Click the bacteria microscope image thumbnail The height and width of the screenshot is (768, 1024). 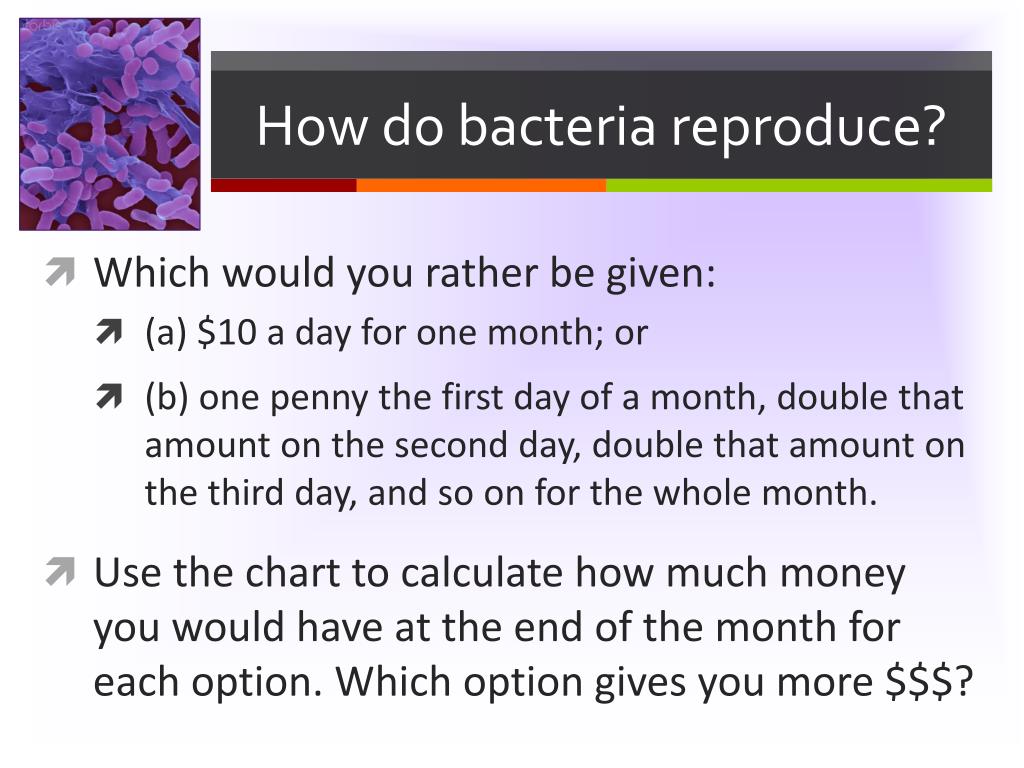coord(110,124)
